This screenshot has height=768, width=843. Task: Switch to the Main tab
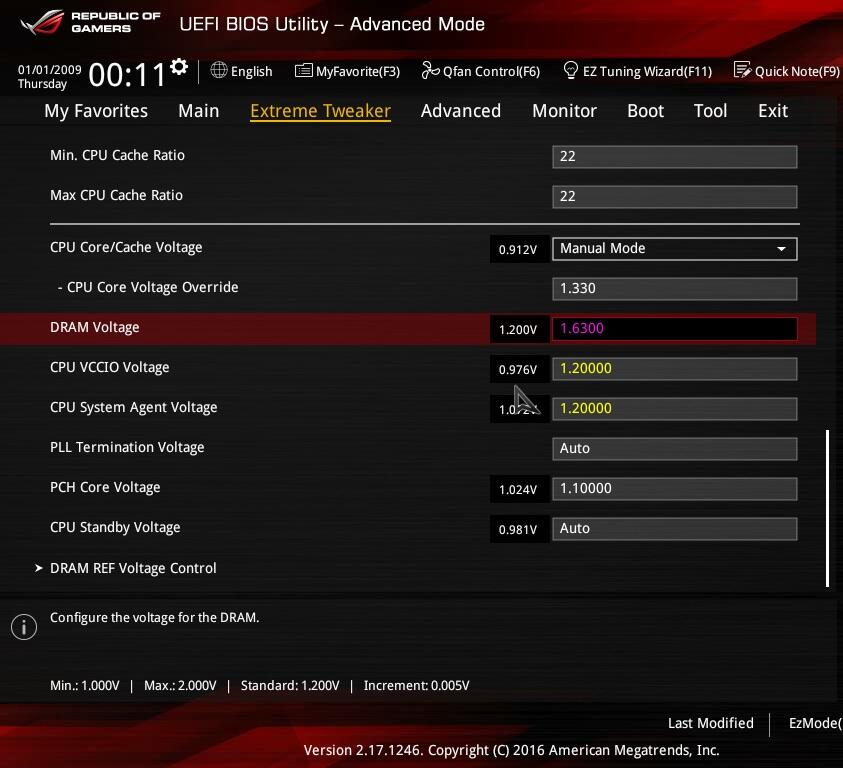[198, 111]
